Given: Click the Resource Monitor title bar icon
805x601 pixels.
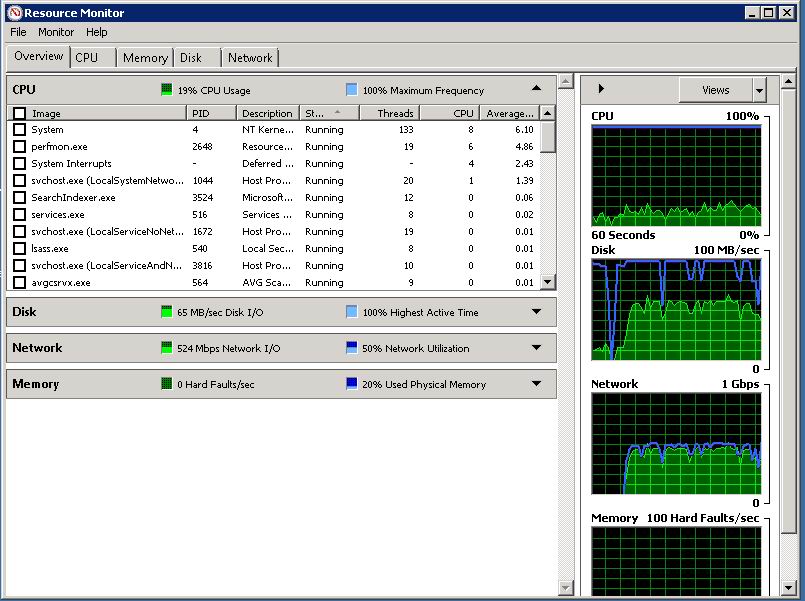Looking at the screenshot, I should tap(13, 13).
